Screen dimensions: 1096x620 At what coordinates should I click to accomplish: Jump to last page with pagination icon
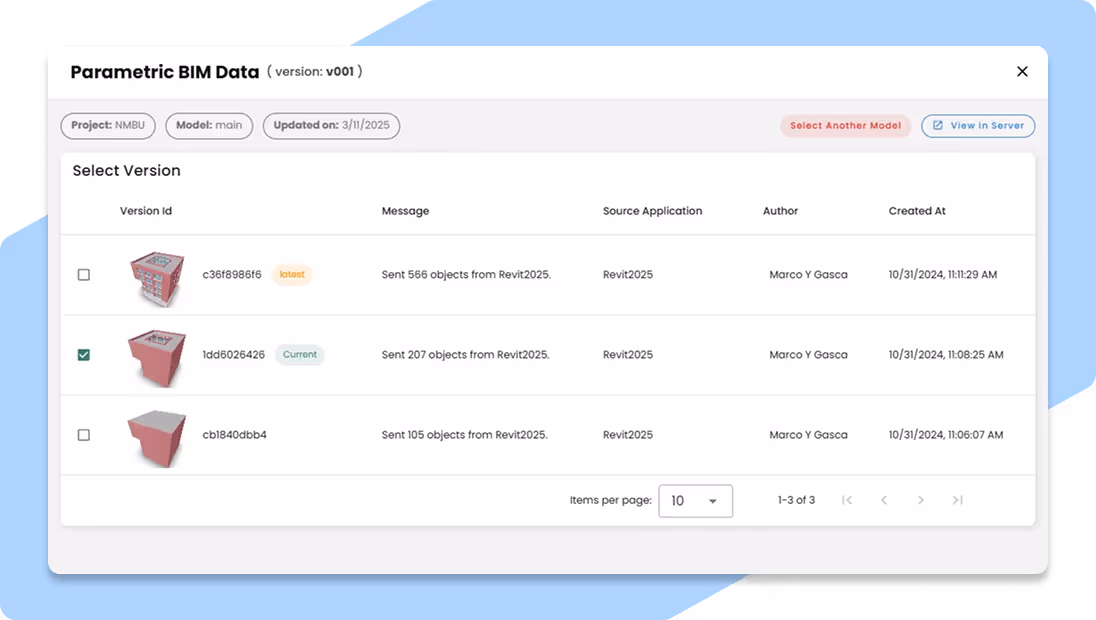[957, 500]
